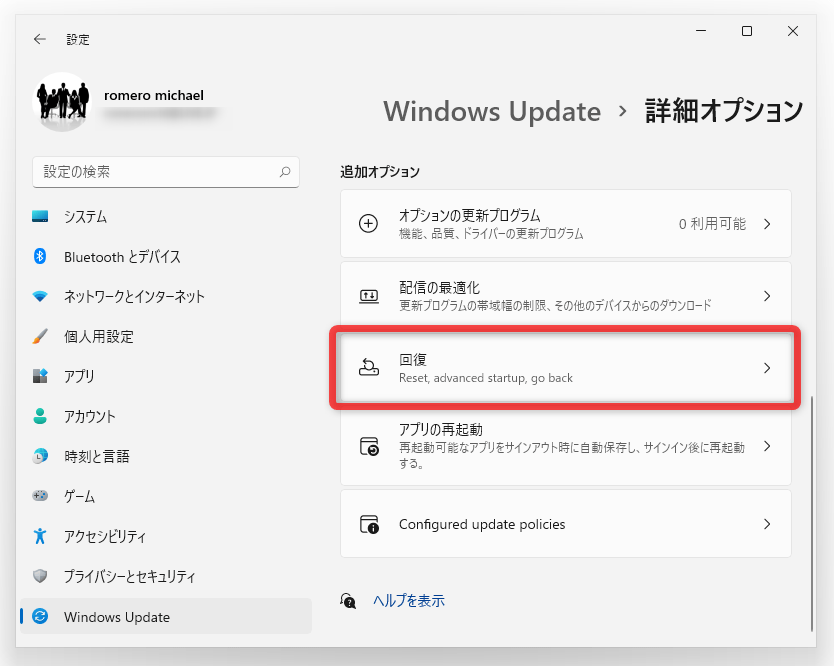Click the shield icon for プライバシーとセキュリティ
Viewport: 834px width, 666px height.
[40, 576]
